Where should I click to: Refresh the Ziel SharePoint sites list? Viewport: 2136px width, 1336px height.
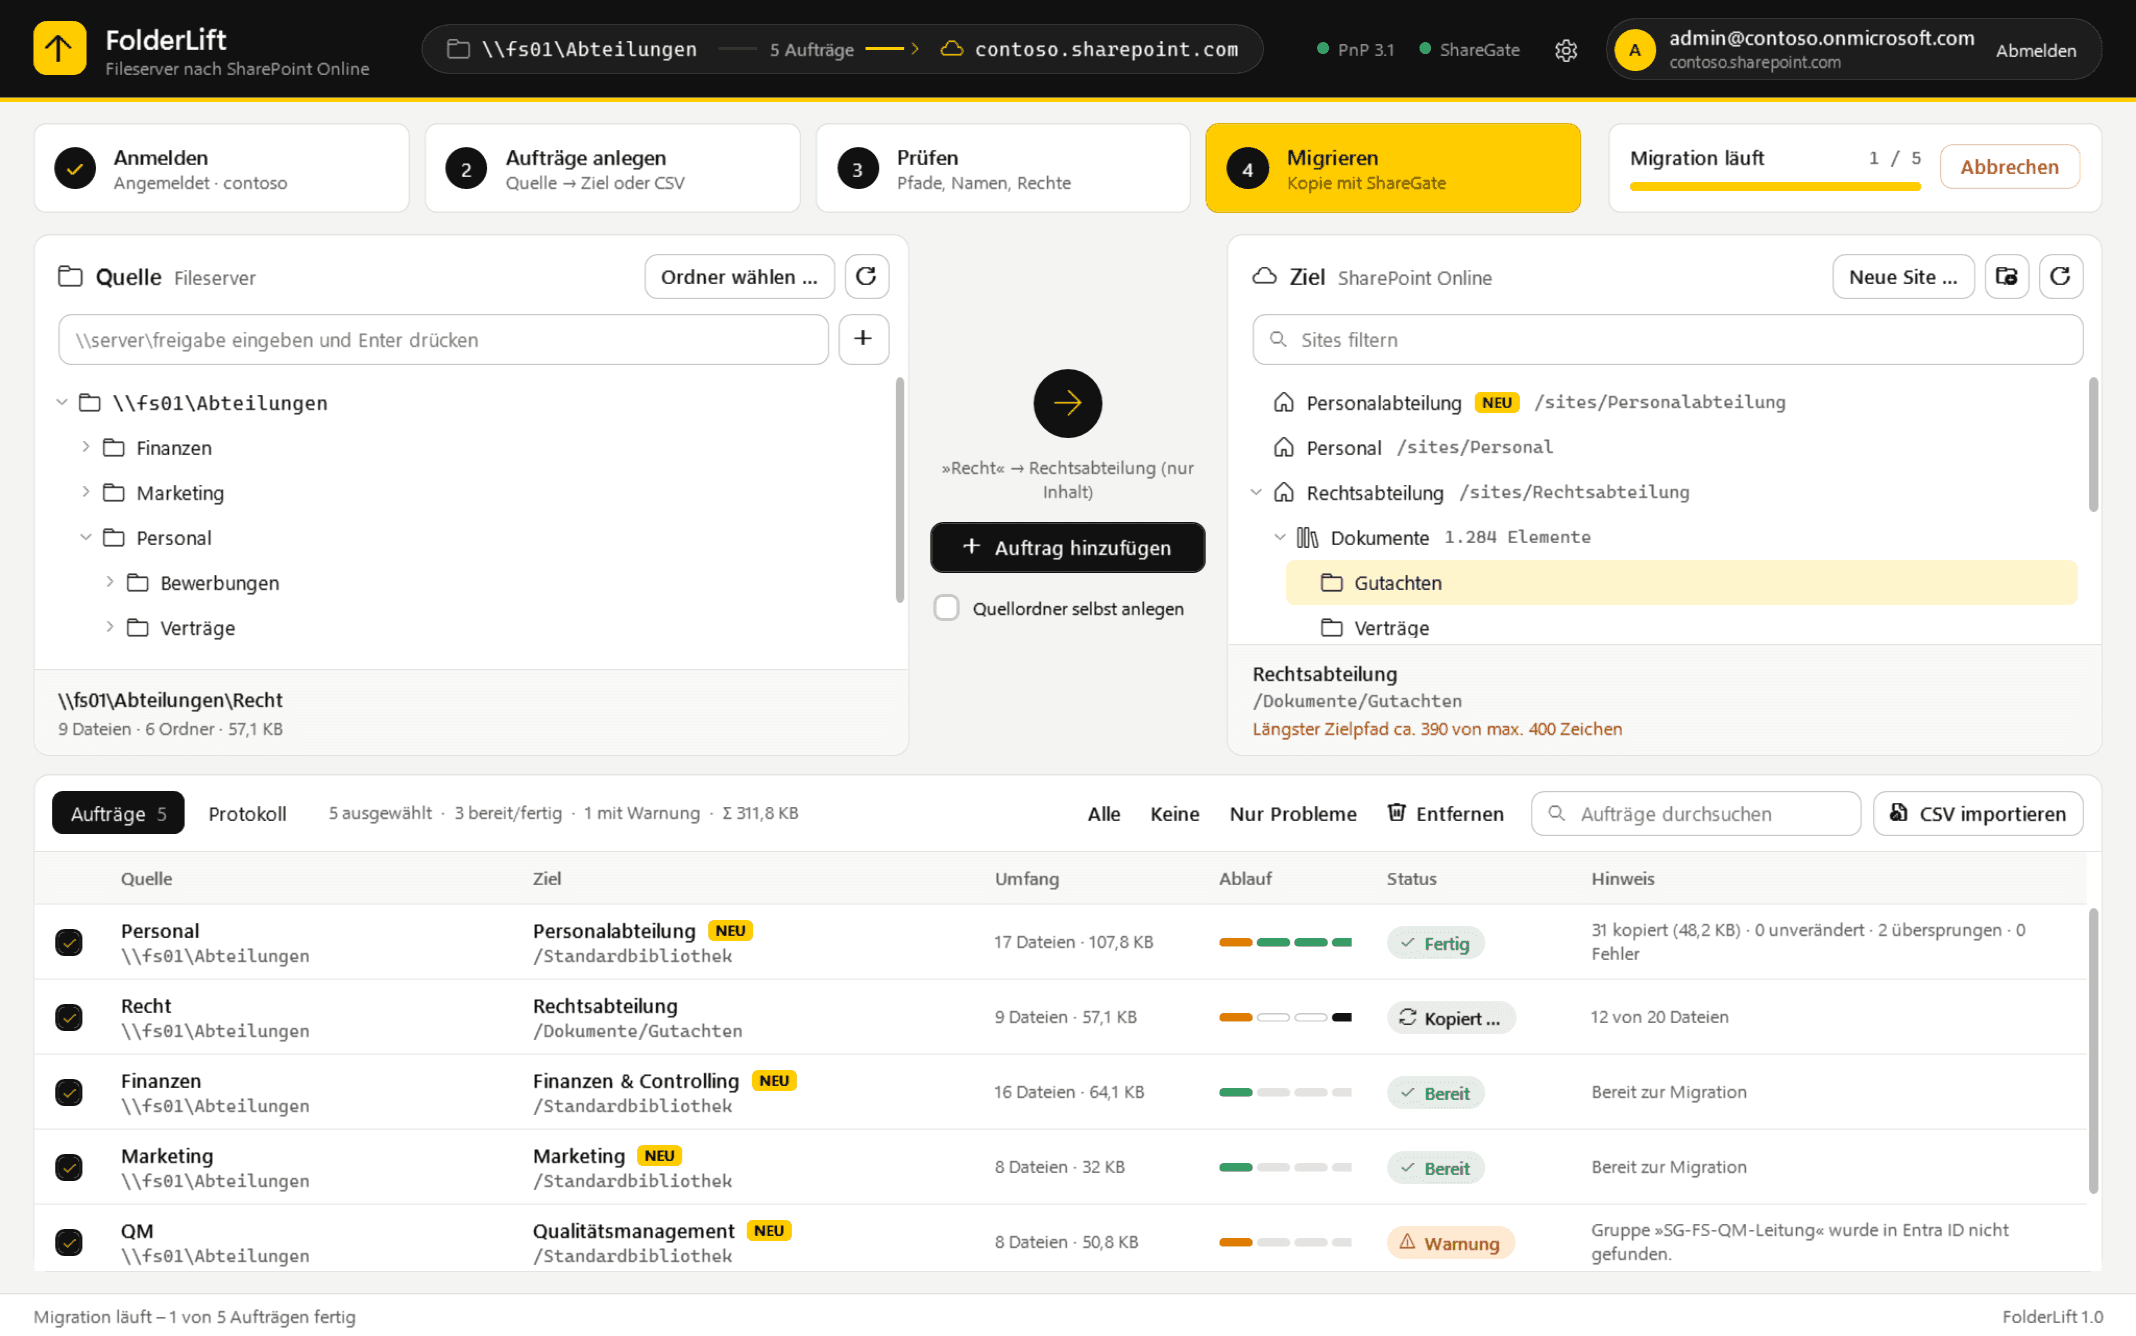[2060, 277]
